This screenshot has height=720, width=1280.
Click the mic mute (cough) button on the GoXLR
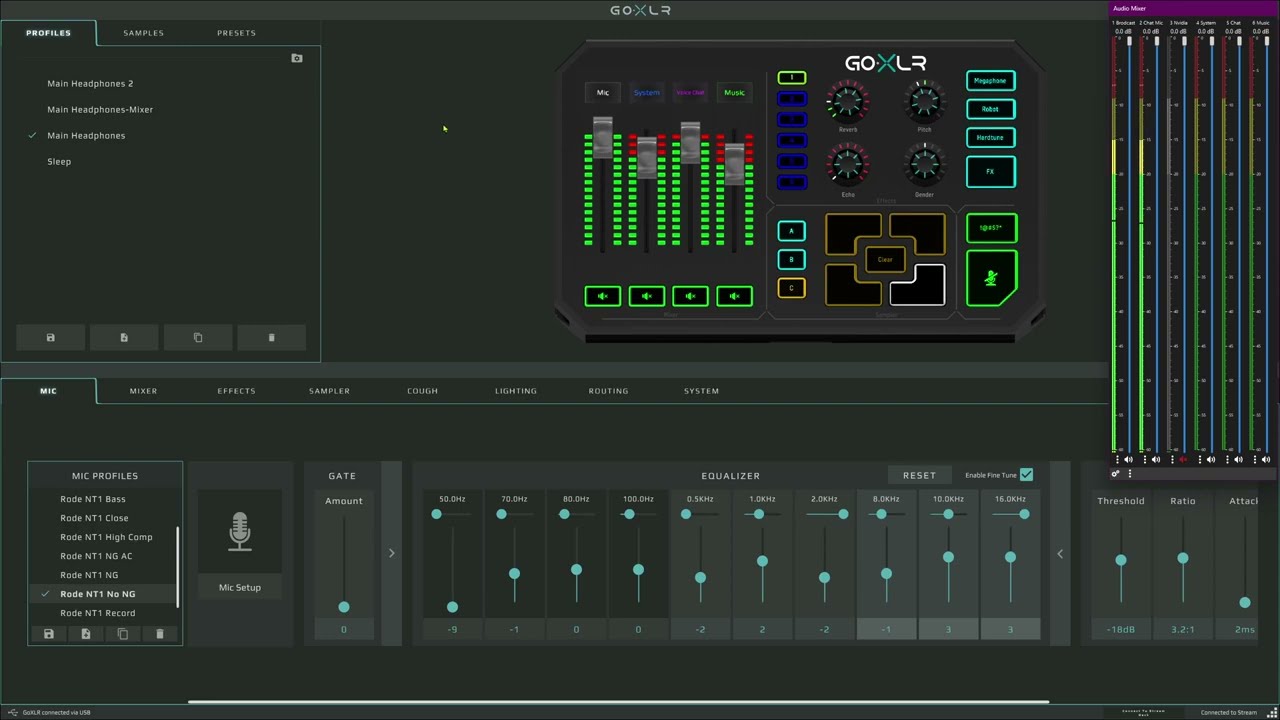[x=991, y=278]
